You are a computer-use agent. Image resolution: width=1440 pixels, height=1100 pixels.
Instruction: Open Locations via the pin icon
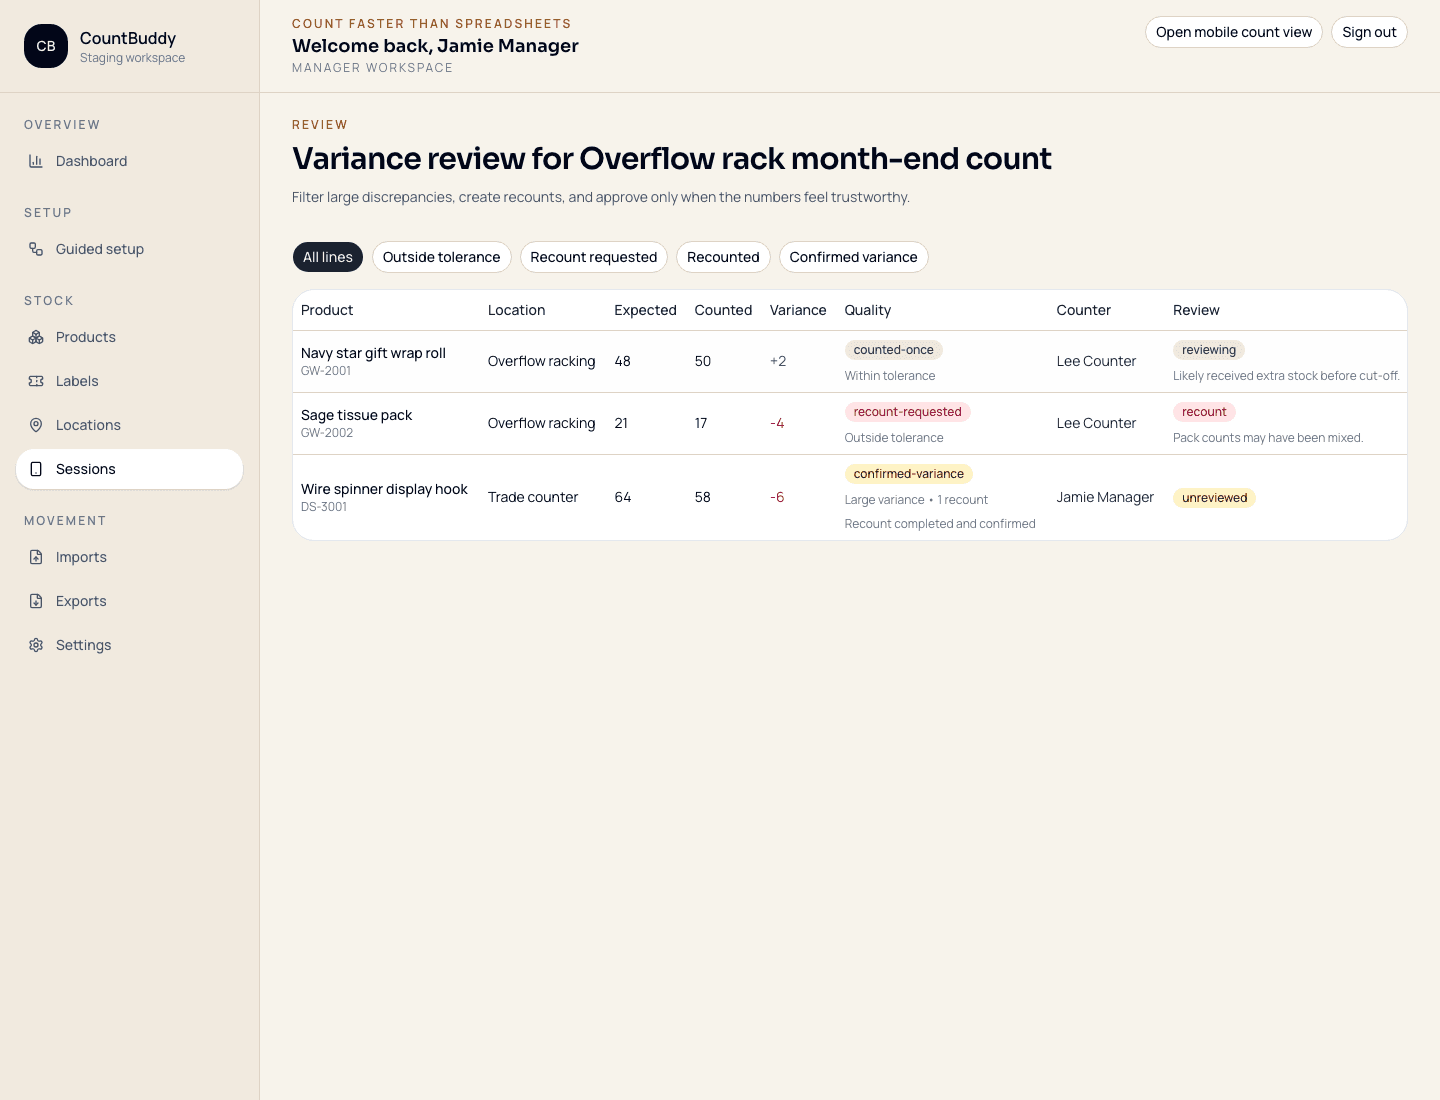coord(36,425)
